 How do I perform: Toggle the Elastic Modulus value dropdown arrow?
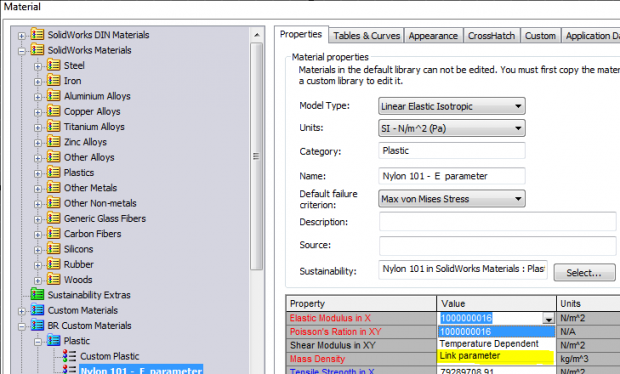pyautogui.click(x=548, y=318)
